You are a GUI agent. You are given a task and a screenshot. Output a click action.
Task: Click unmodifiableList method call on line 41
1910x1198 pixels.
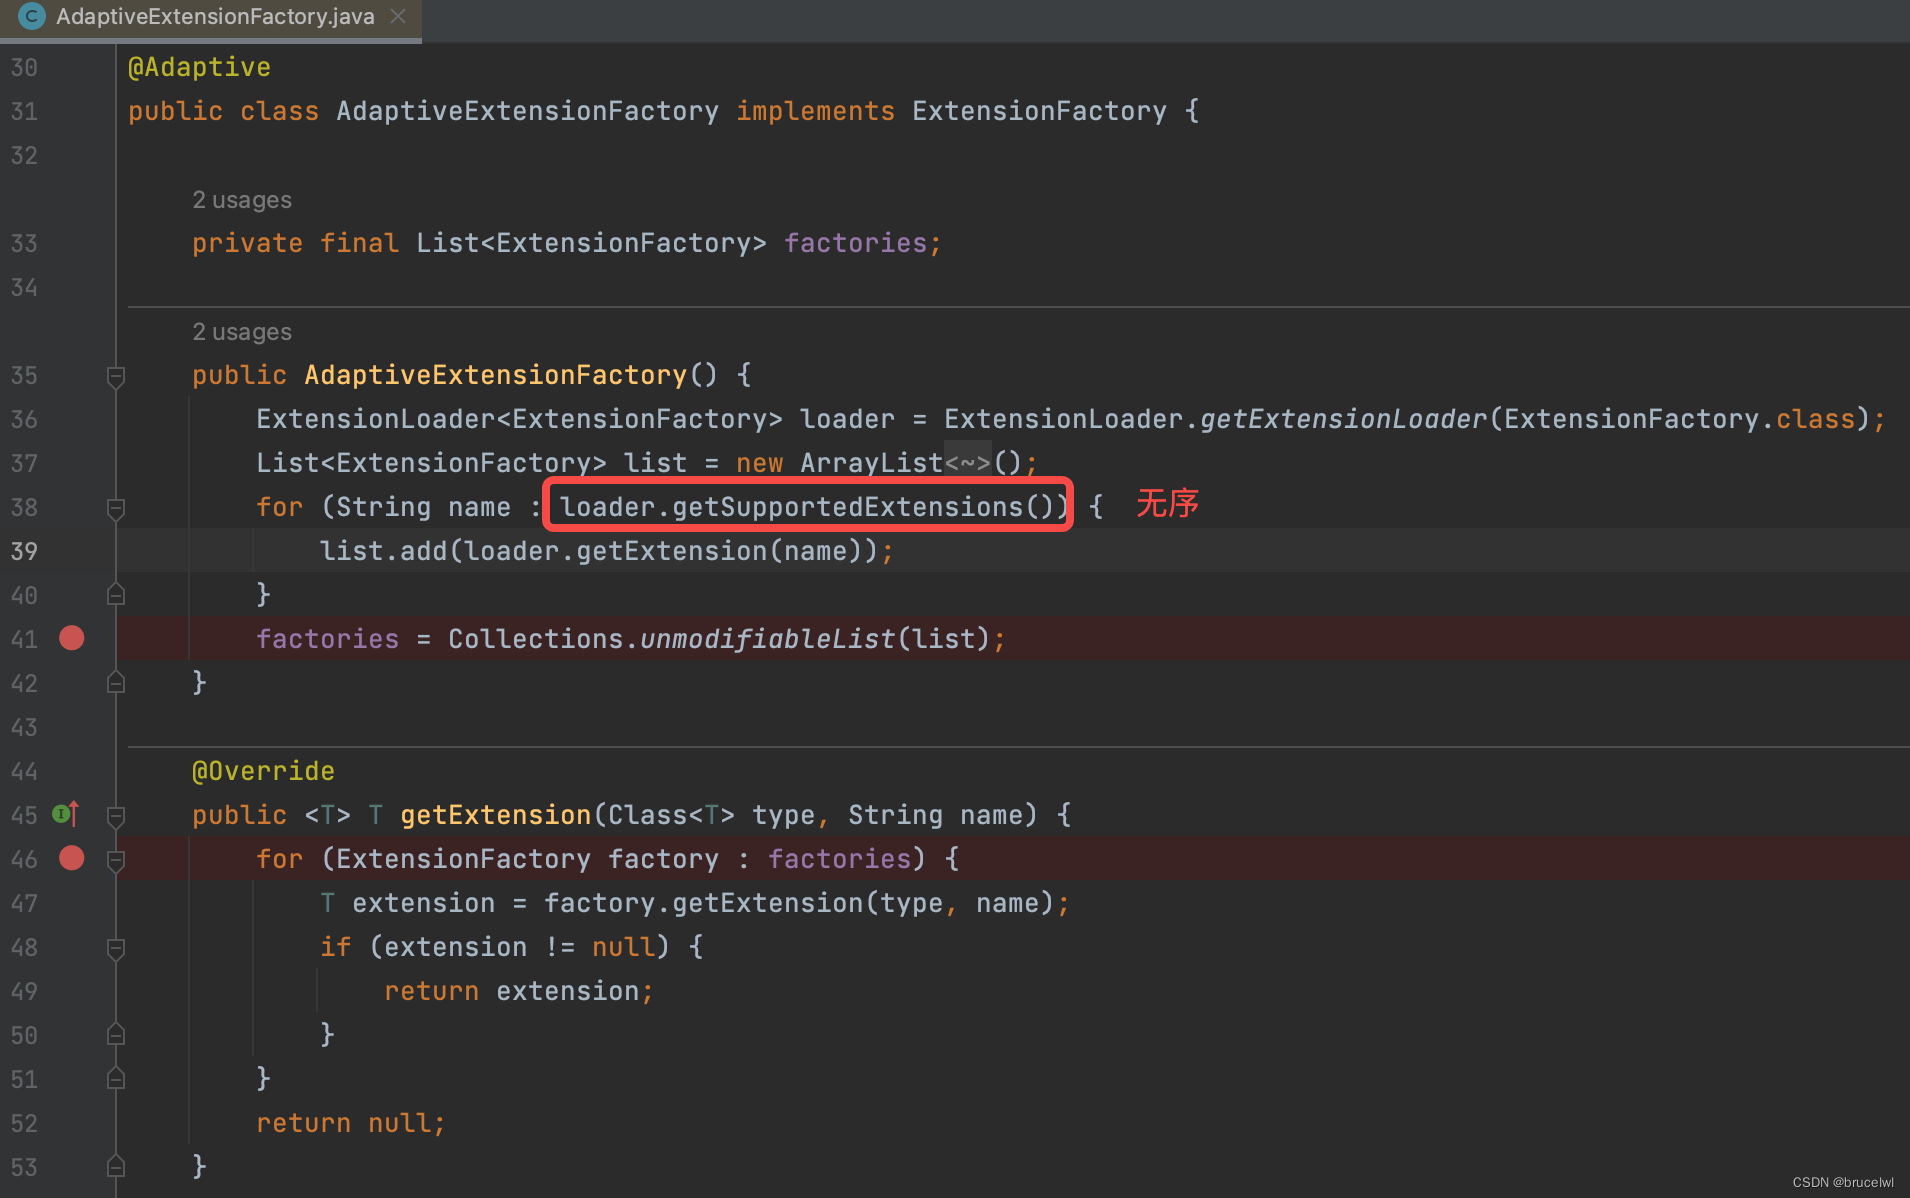click(767, 639)
